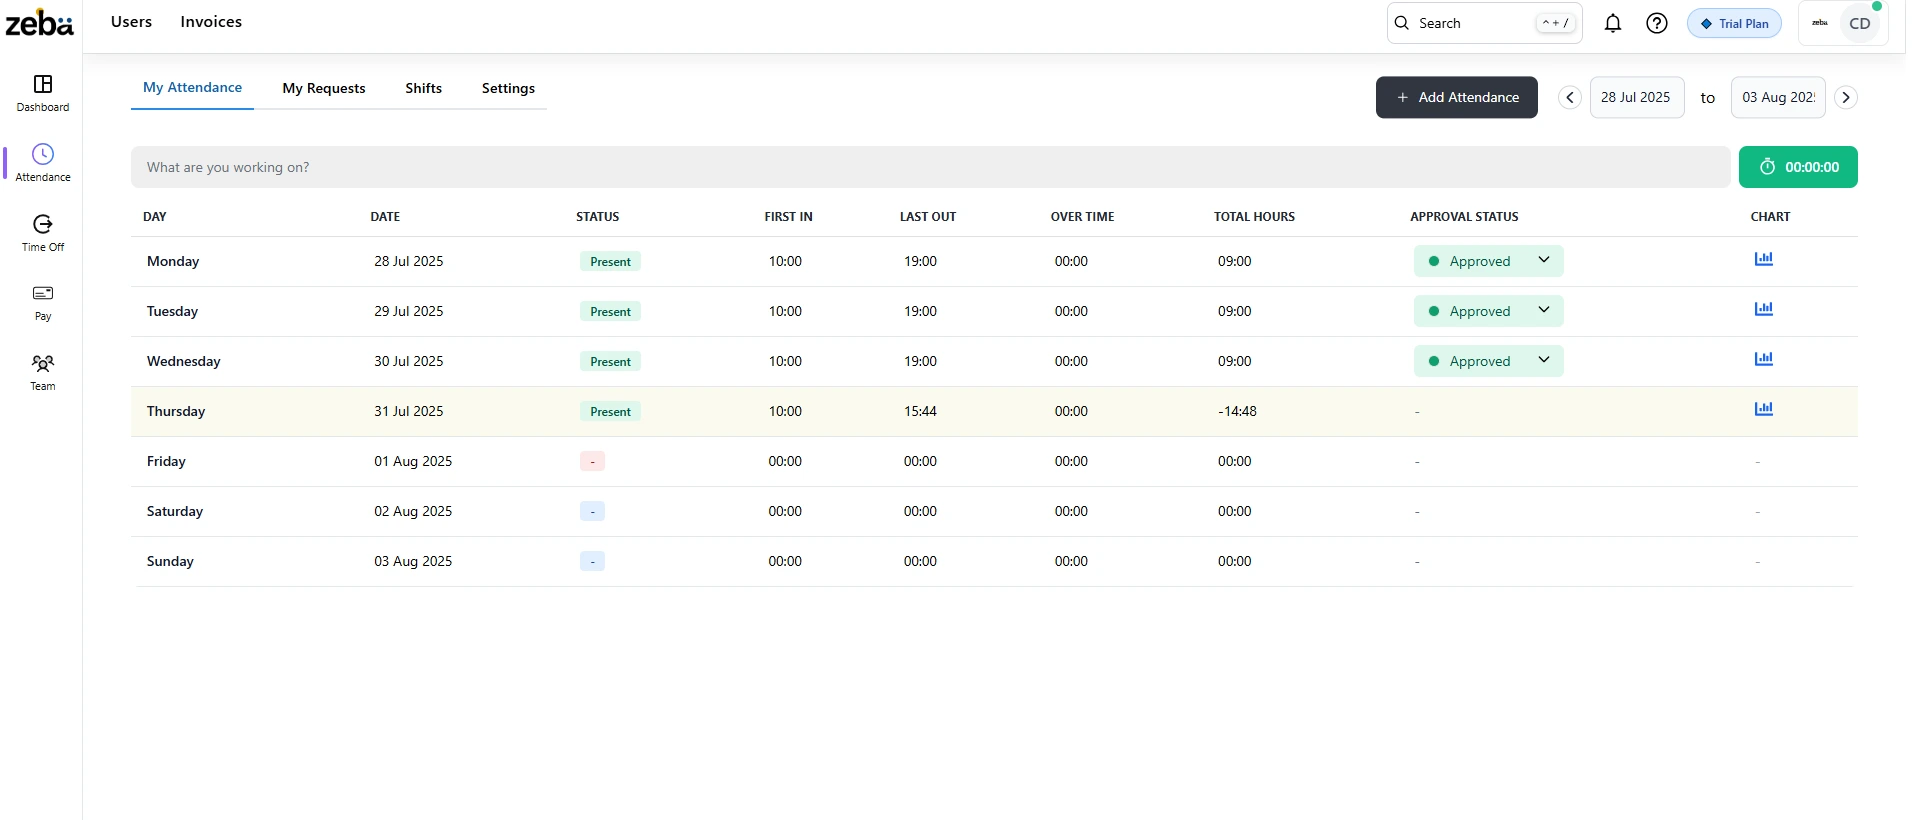The width and height of the screenshot is (1912, 820).
Task: Click the TOTAL HOURS column header
Action: click(1254, 216)
